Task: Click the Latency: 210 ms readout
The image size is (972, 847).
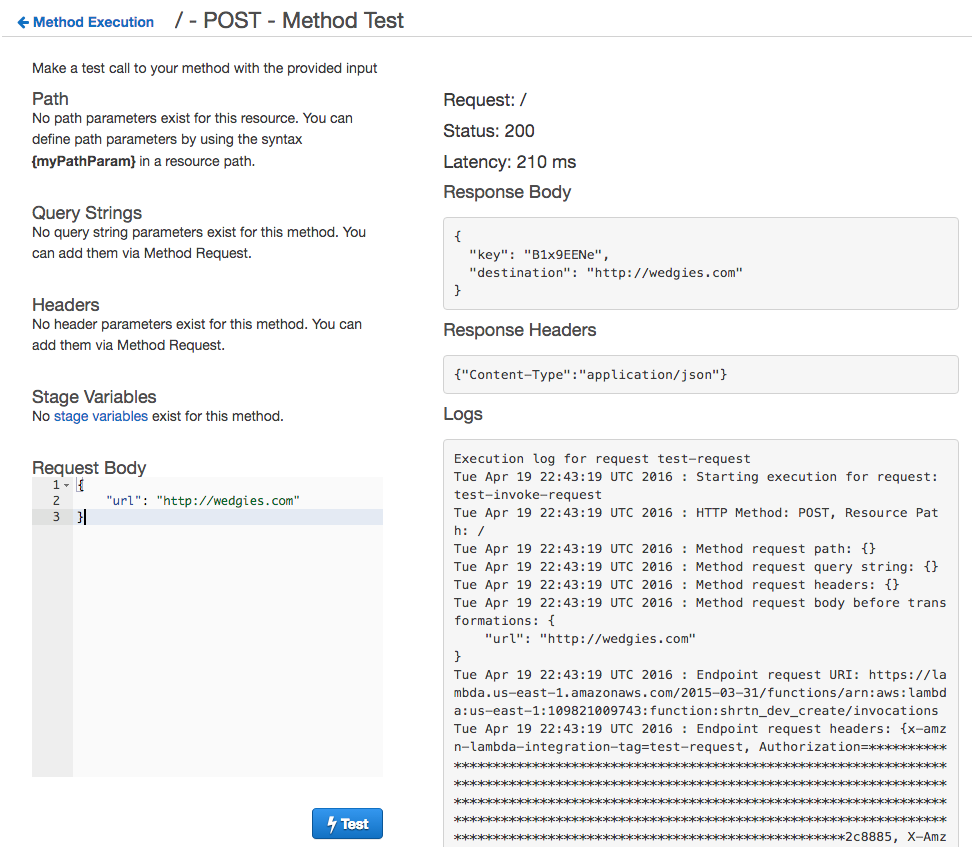Action: [x=508, y=161]
